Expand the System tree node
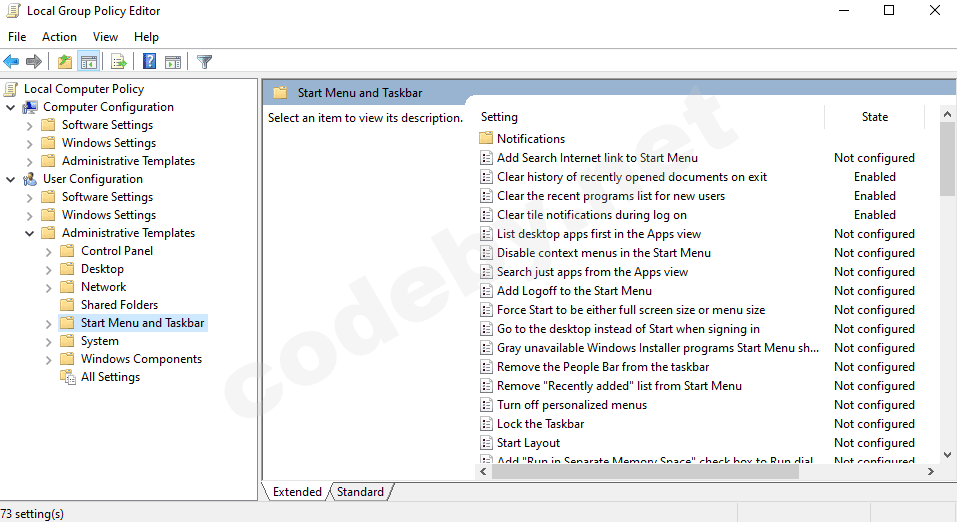 point(49,342)
